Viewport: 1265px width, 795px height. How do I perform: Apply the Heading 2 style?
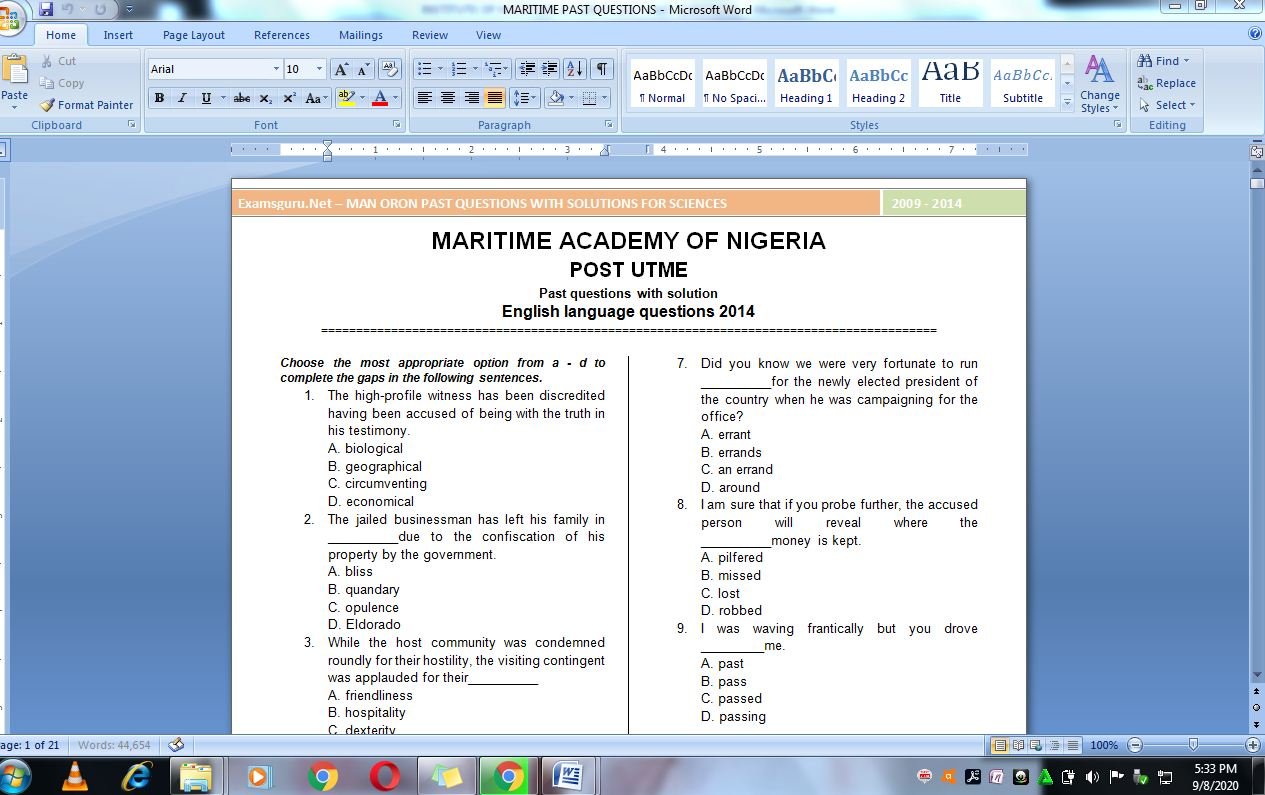(x=878, y=83)
